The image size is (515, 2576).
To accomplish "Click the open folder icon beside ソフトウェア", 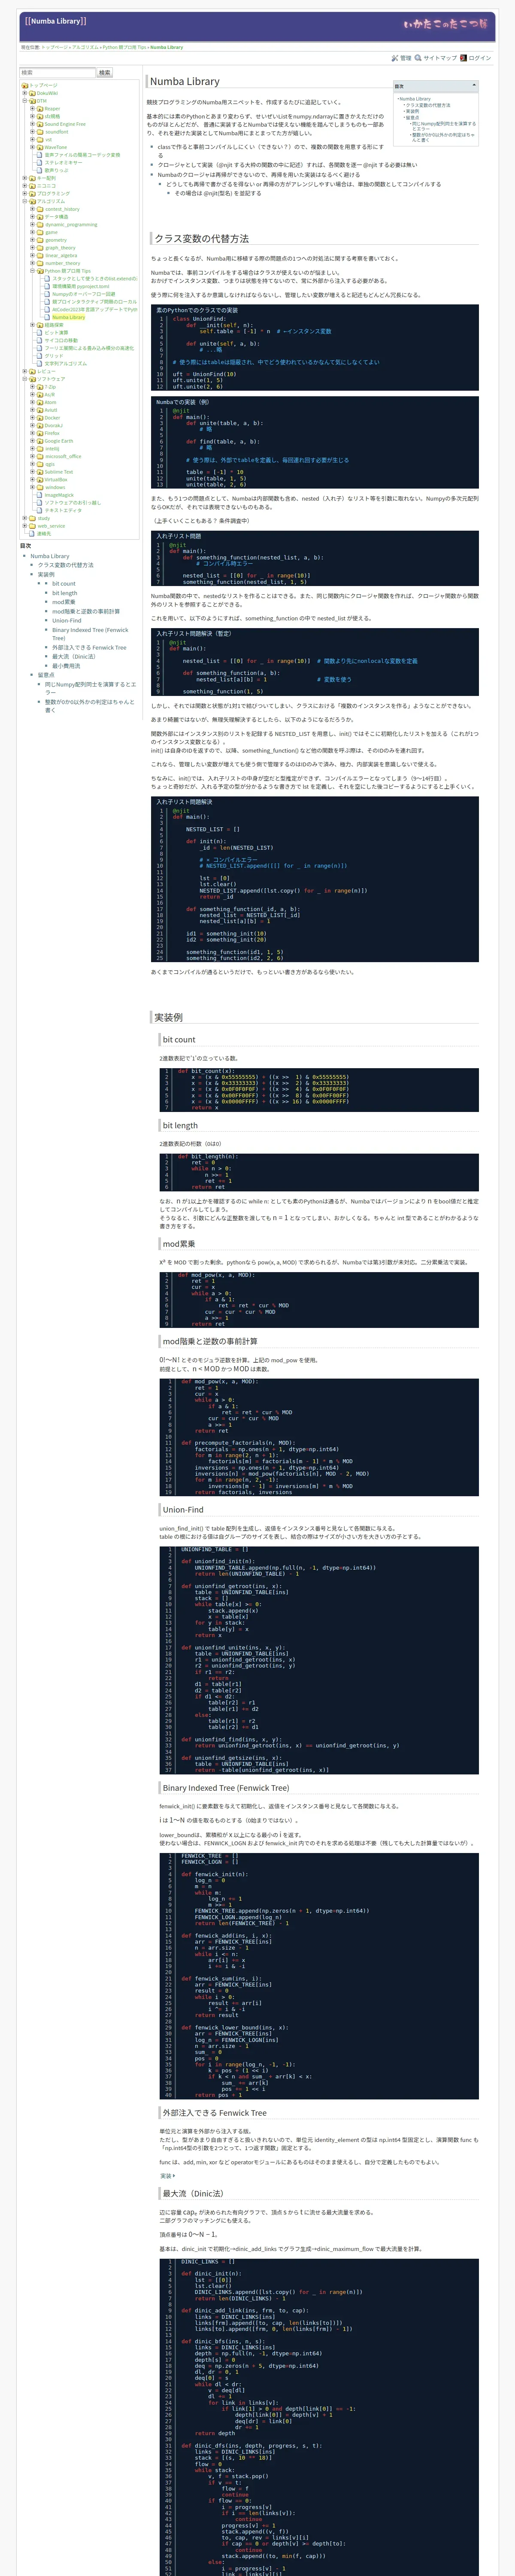I will 32,379.
